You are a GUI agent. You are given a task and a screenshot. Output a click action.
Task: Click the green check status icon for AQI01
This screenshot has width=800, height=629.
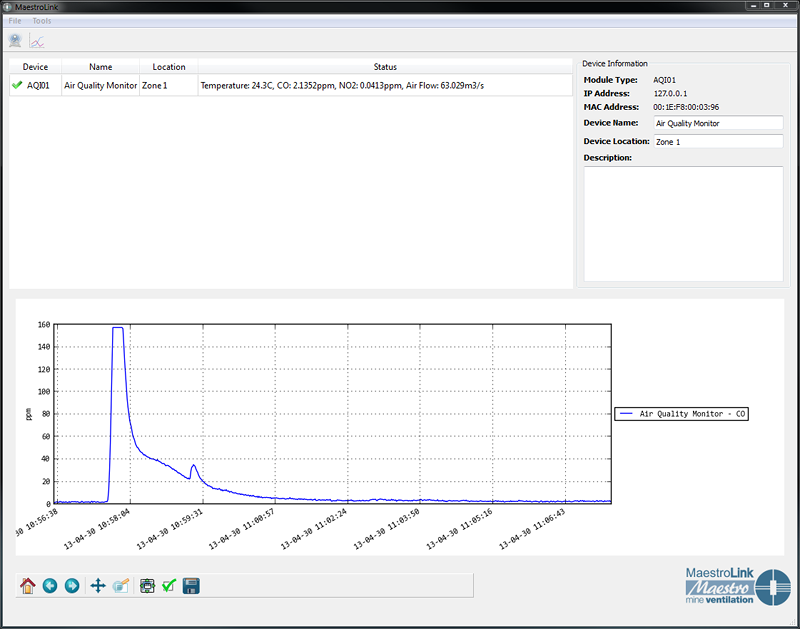pyautogui.click(x=17, y=85)
